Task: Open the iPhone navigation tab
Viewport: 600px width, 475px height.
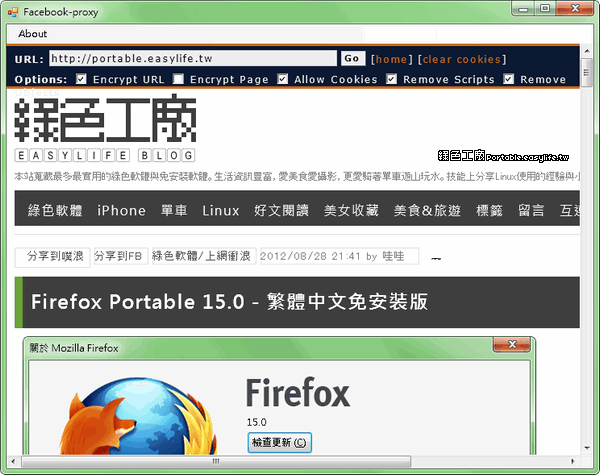Action: pos(121,211)
